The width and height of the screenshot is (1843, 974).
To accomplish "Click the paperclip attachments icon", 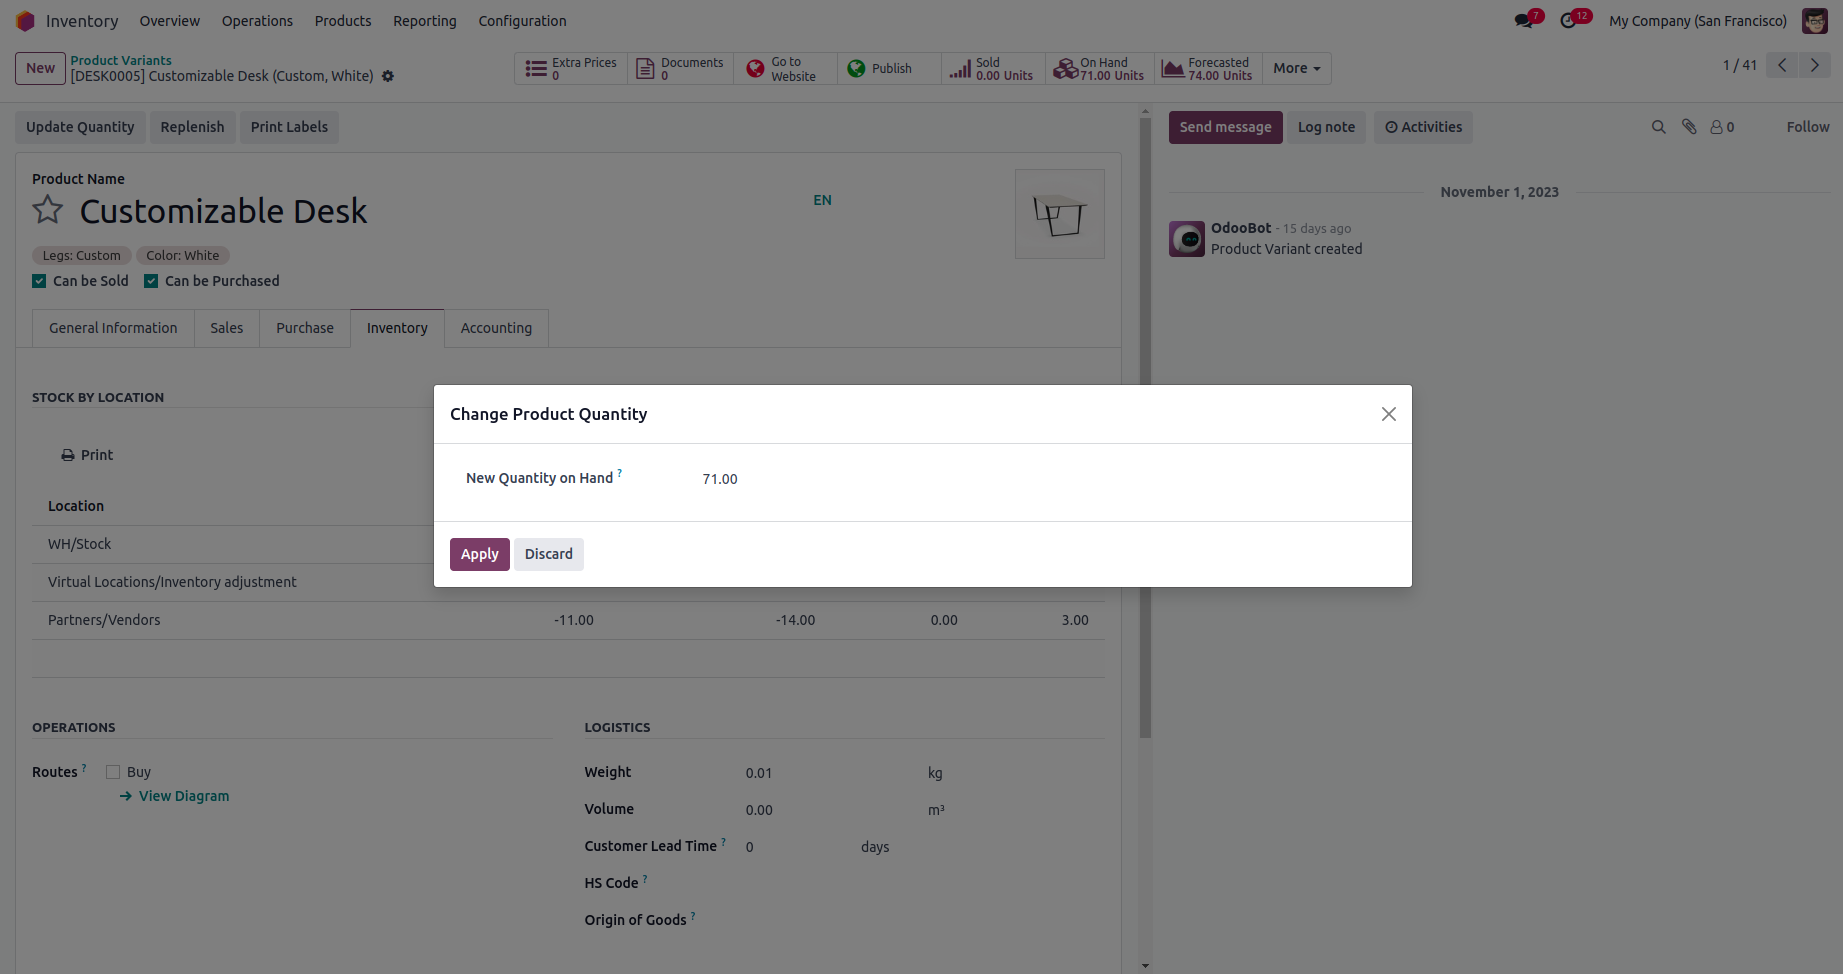I will (x=1689, y=127).
